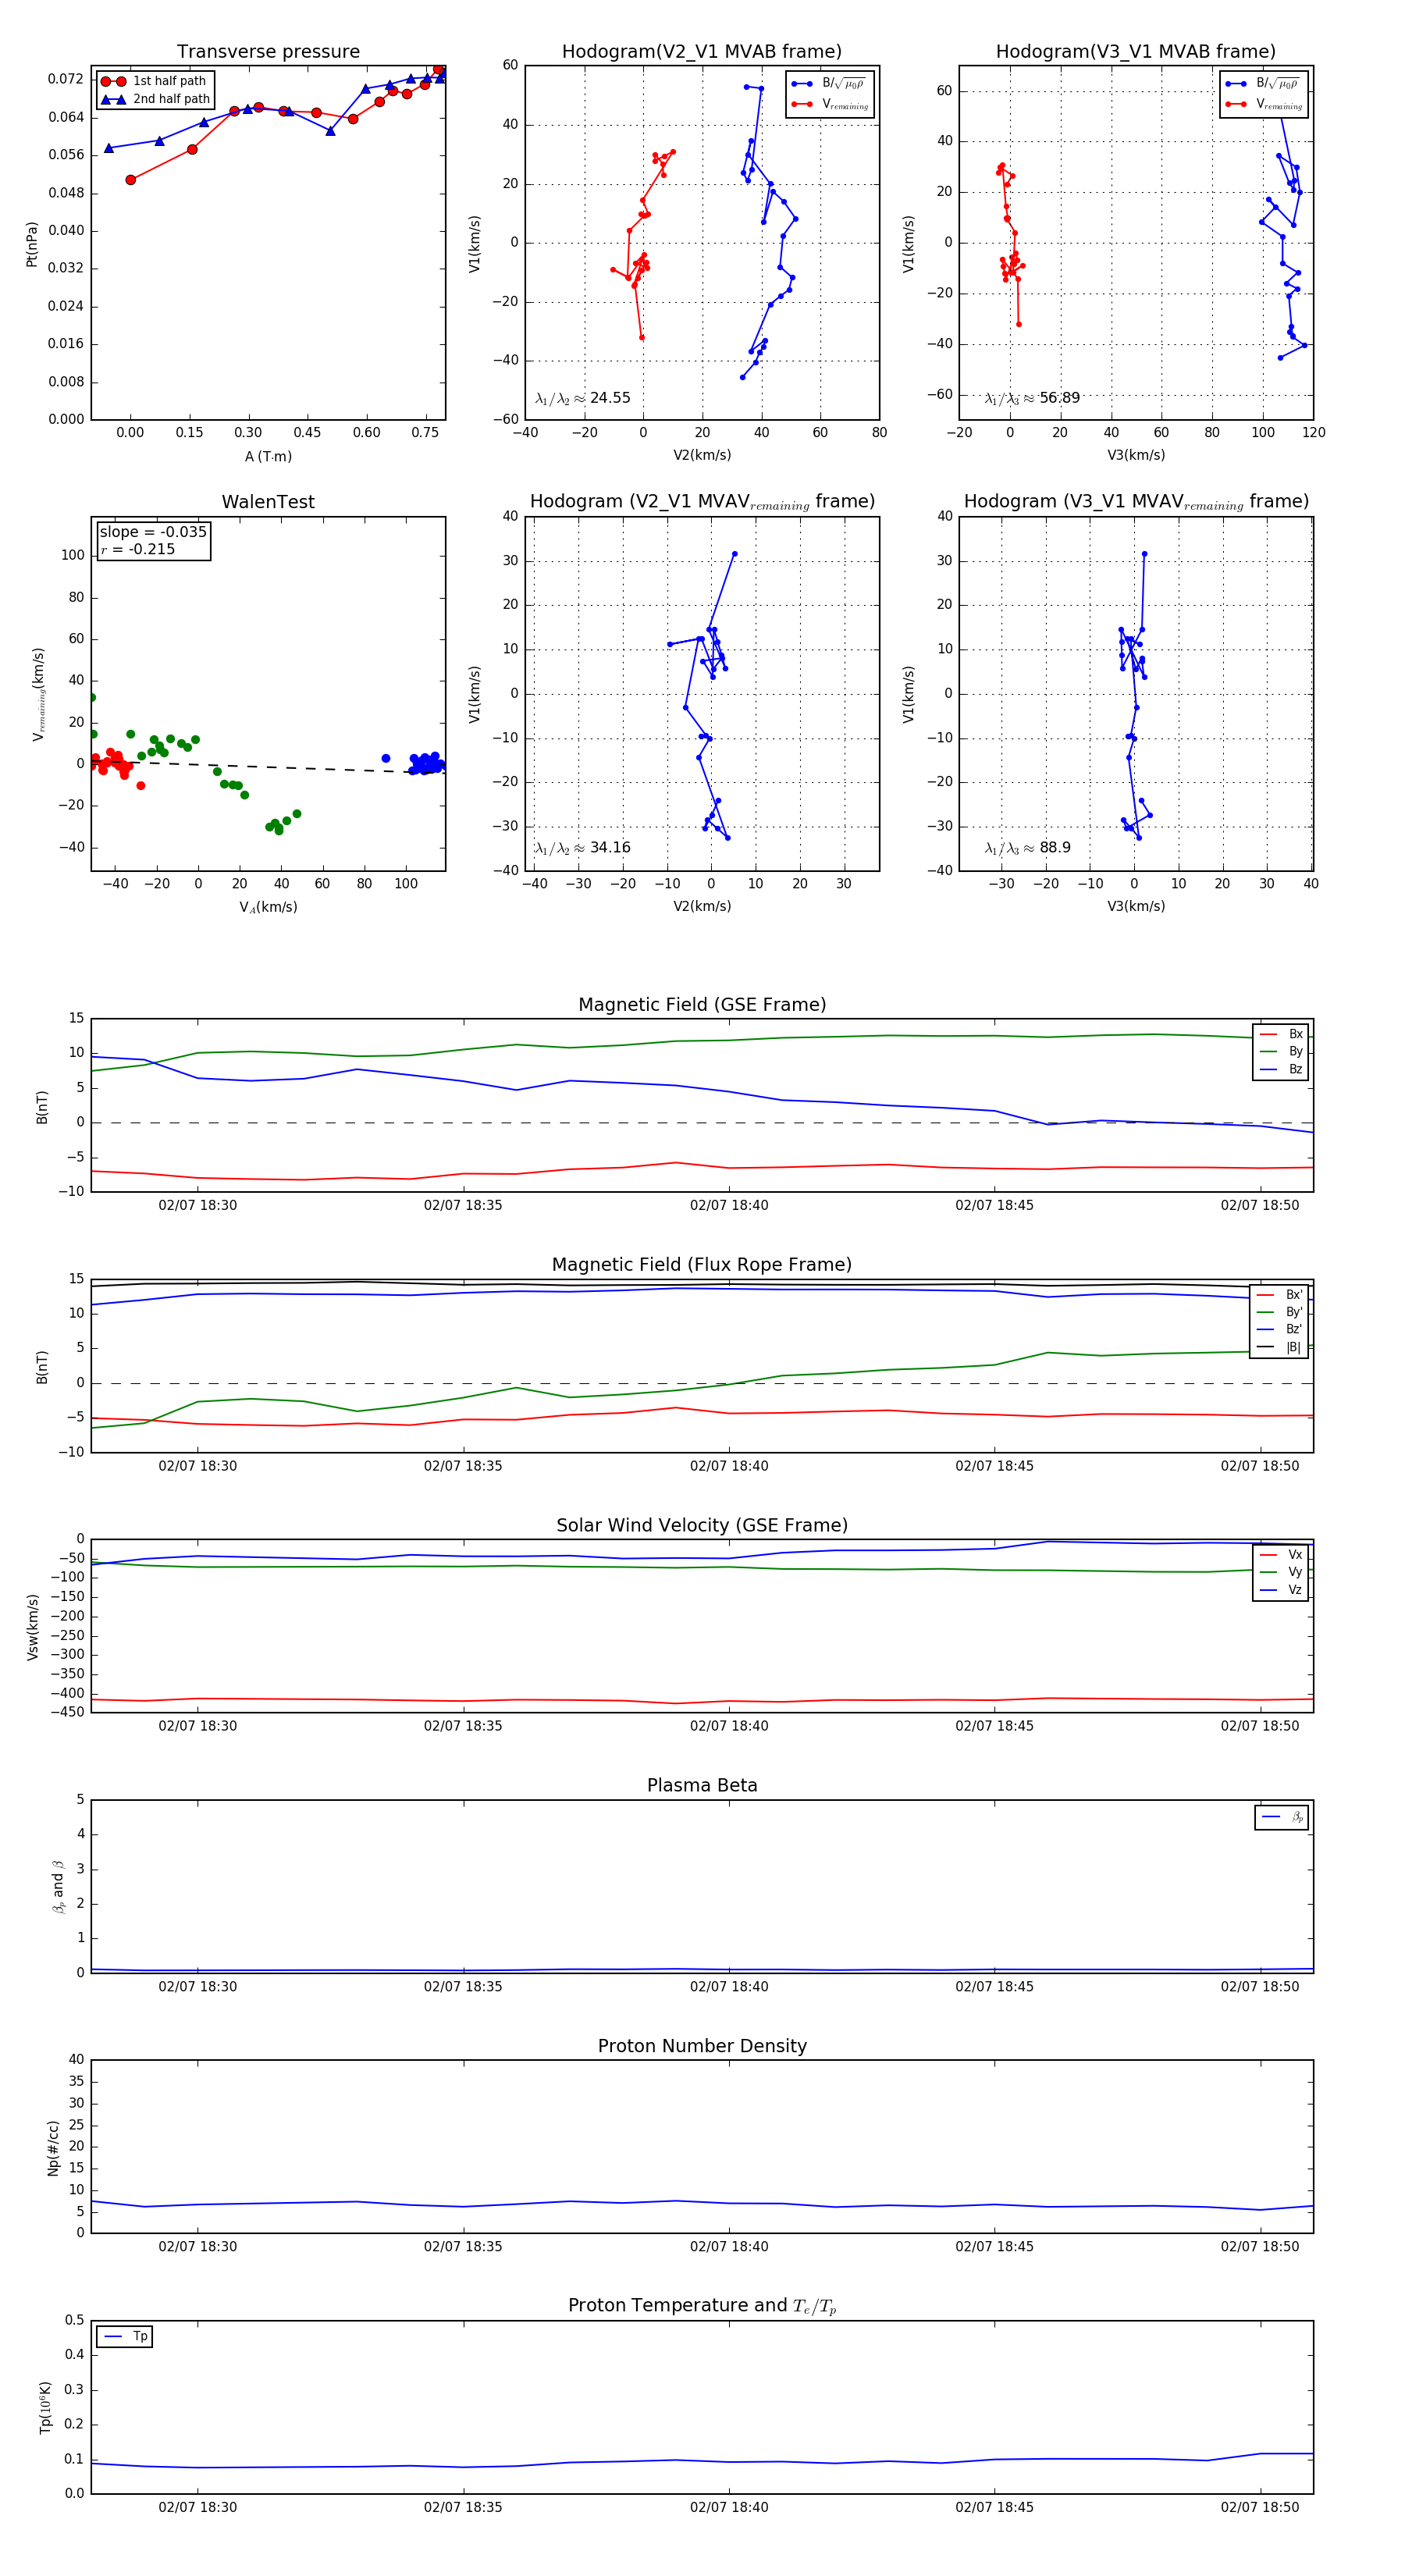Click 'Hodogram(V3_V1 MVAB frame)' title
The width and height of the screenshot is (1405, 2576).
[1135, 52]
